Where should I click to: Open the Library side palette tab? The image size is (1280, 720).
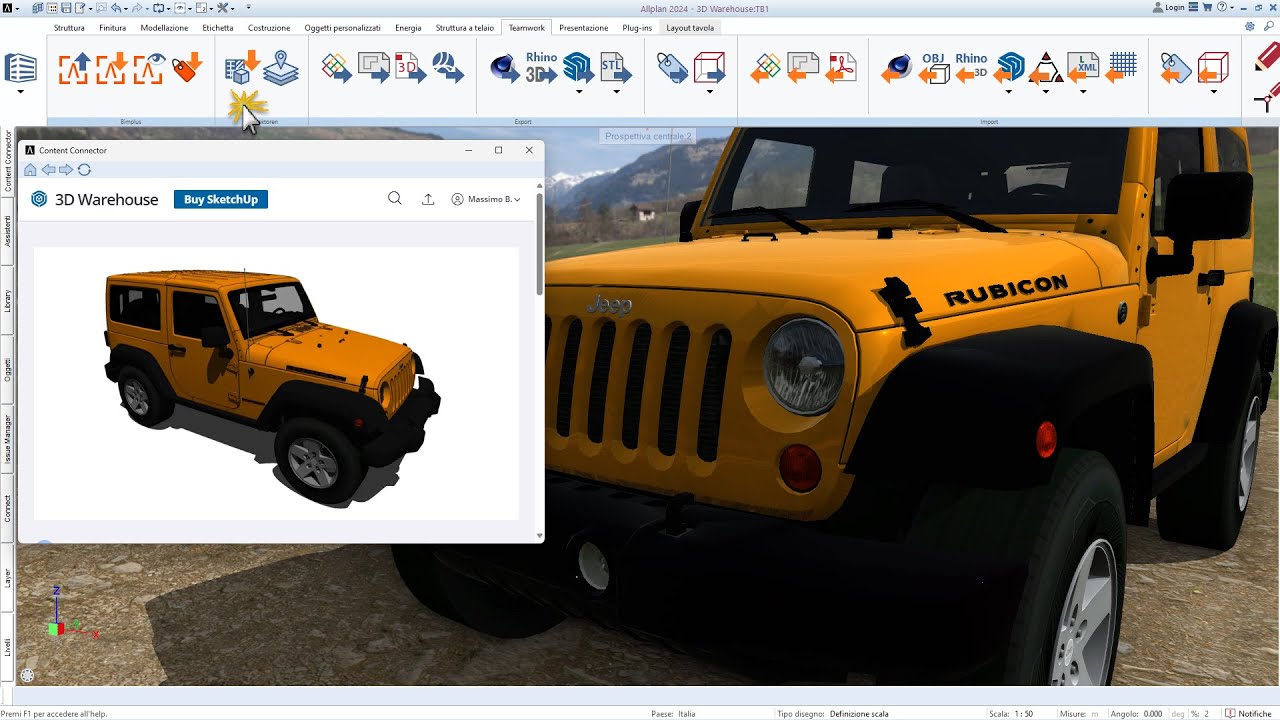[8, 301]
